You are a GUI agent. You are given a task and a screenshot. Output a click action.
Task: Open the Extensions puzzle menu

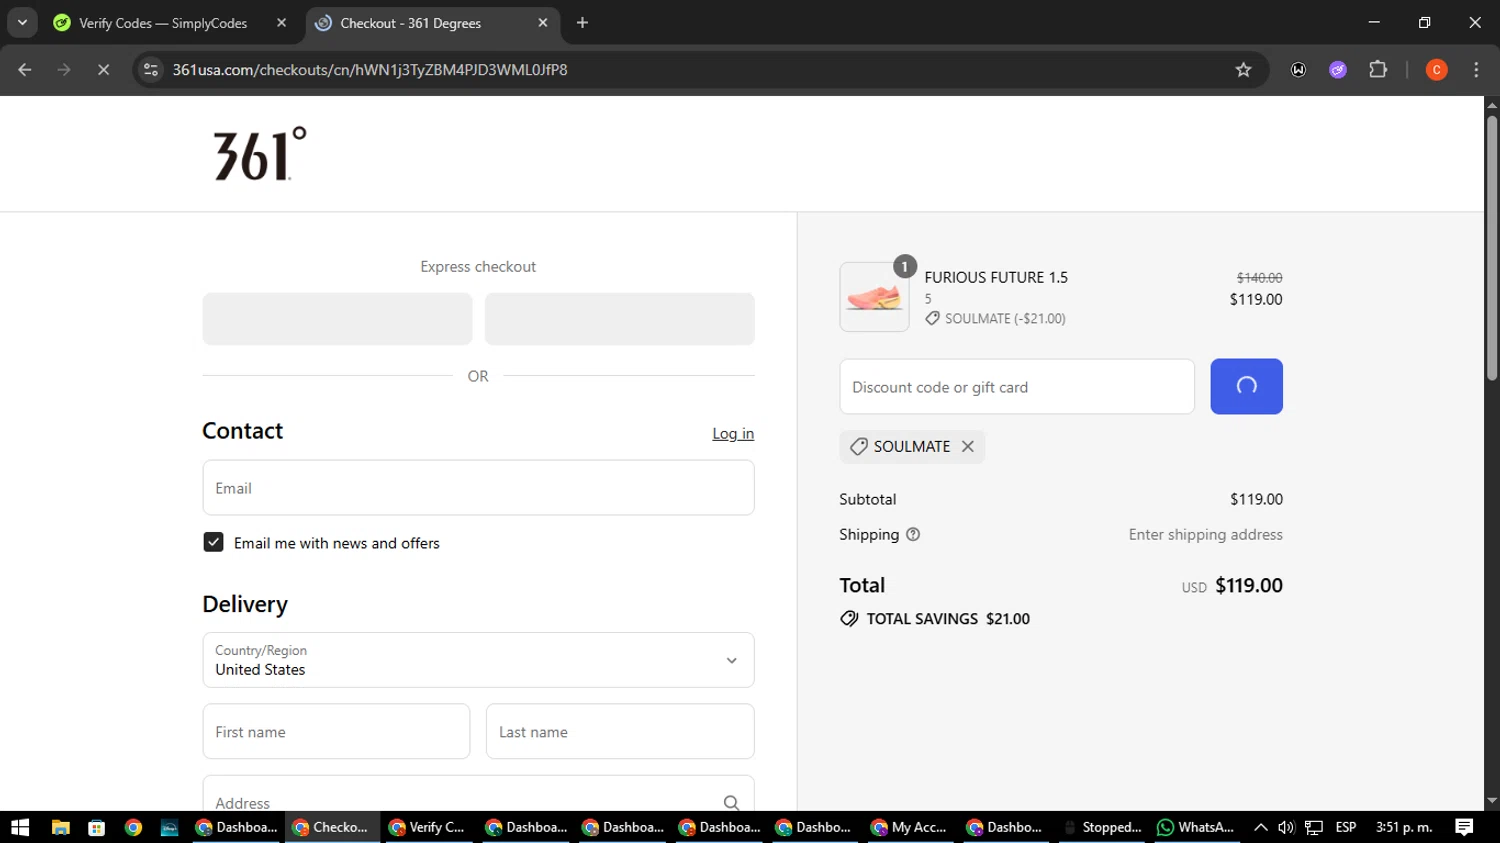1378,70
